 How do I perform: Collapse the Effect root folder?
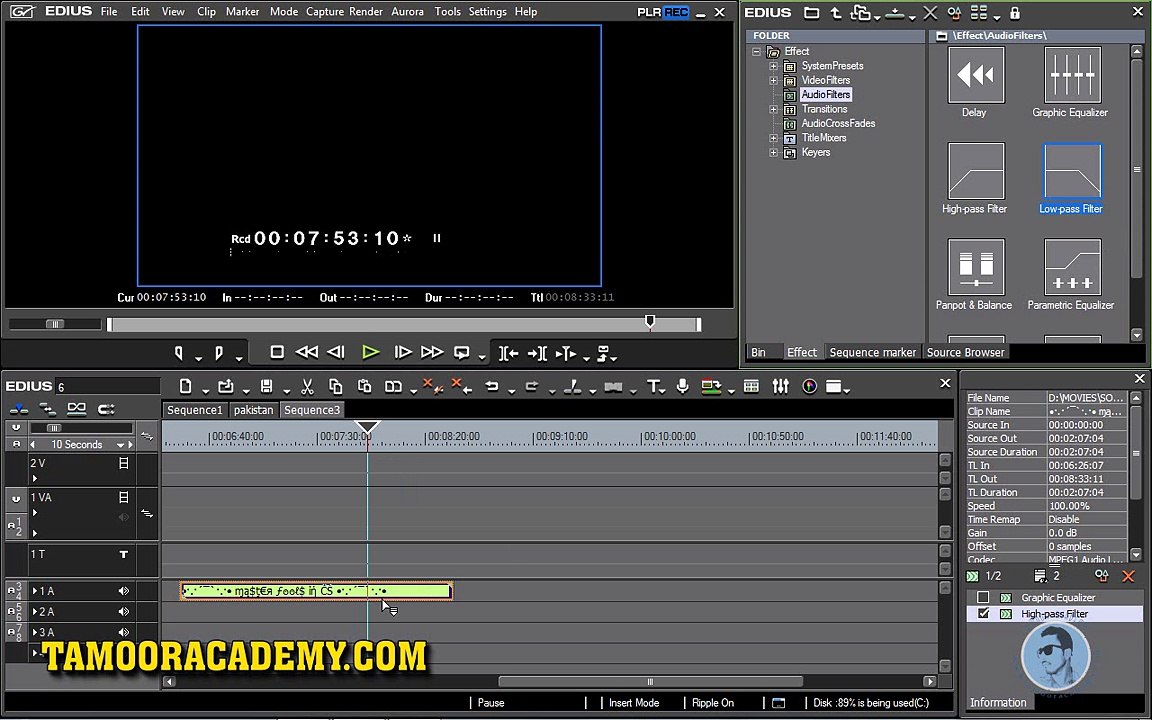click(756, 51)
